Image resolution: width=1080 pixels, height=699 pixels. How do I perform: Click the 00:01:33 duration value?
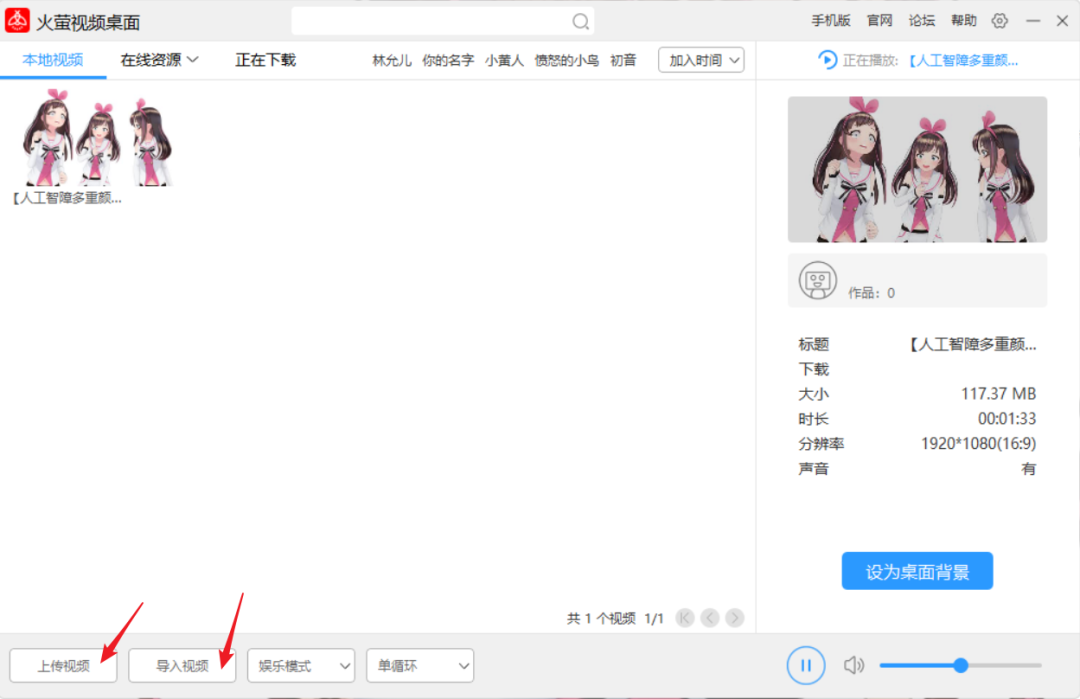(1007, 419)
